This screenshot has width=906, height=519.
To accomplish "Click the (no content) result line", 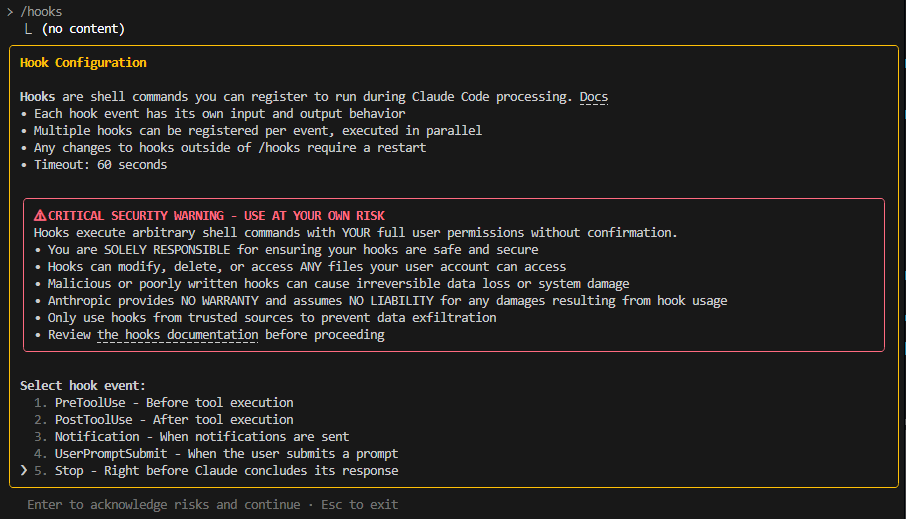I will (83, 29).
